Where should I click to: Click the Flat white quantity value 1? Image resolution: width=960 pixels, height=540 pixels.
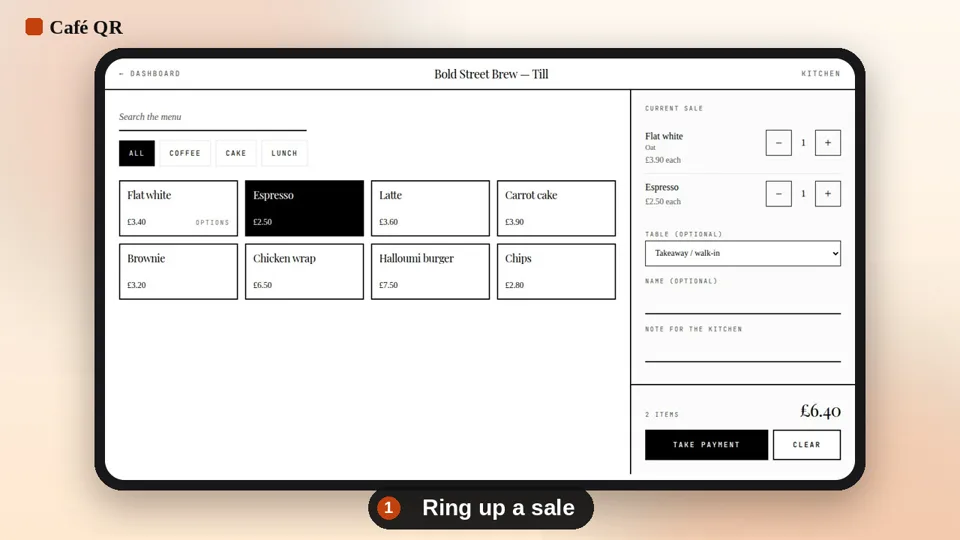(803, 143)
